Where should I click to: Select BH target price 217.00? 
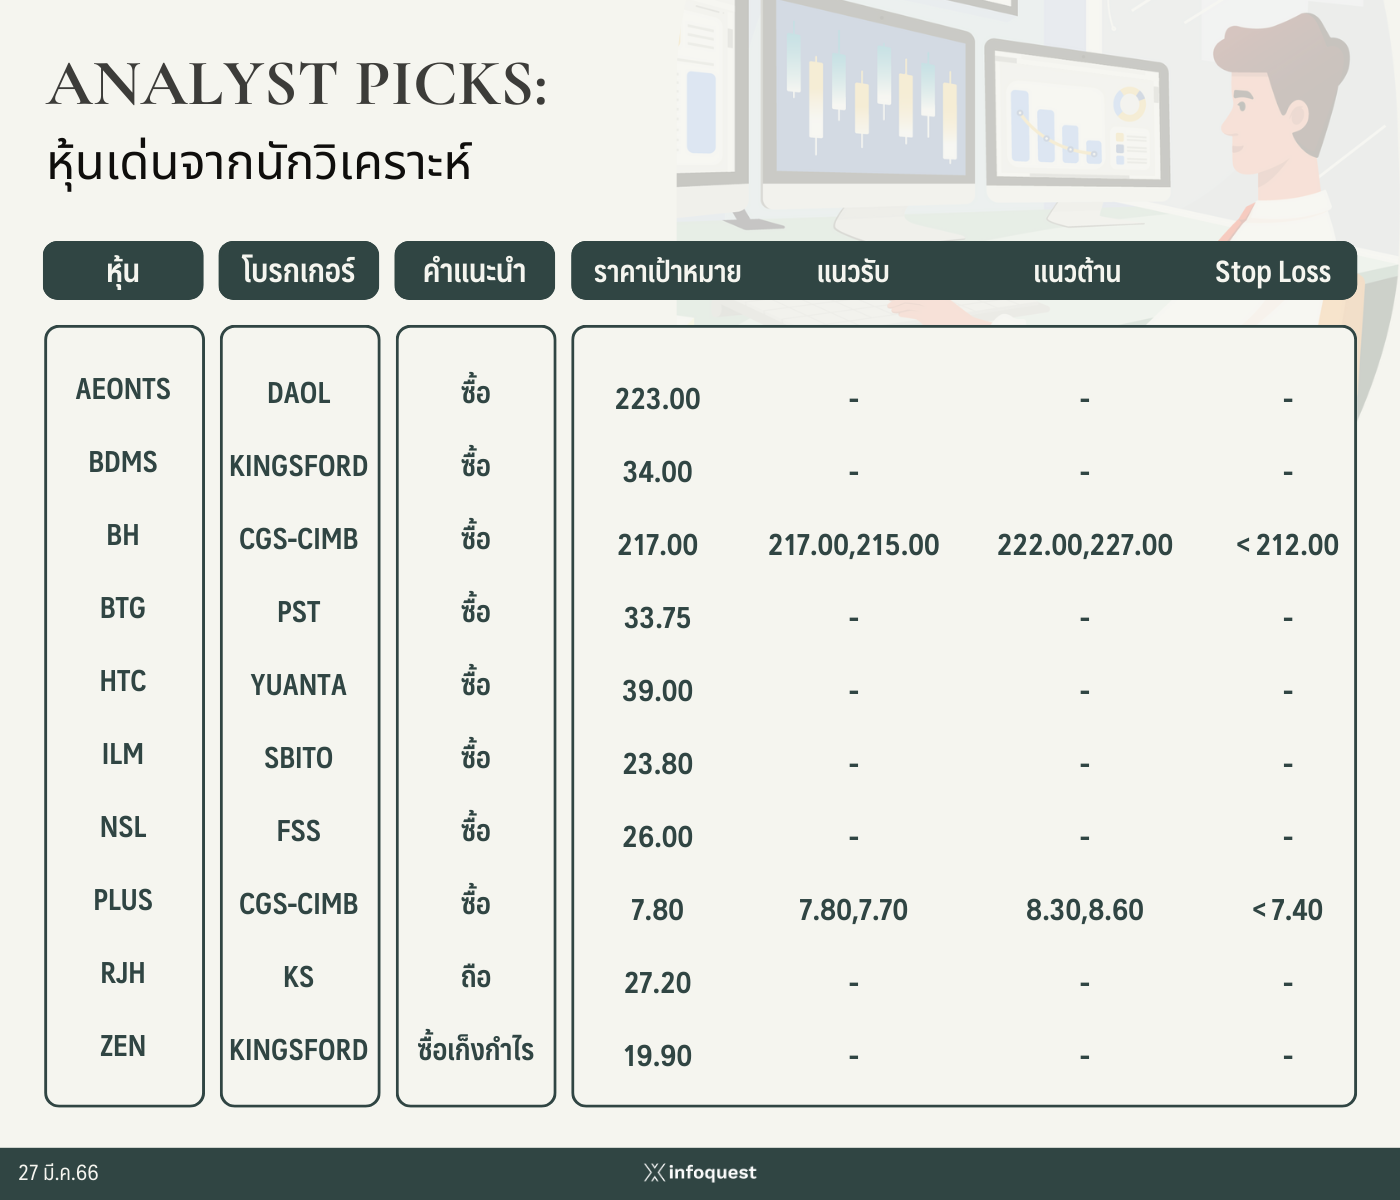coord(658,545)
